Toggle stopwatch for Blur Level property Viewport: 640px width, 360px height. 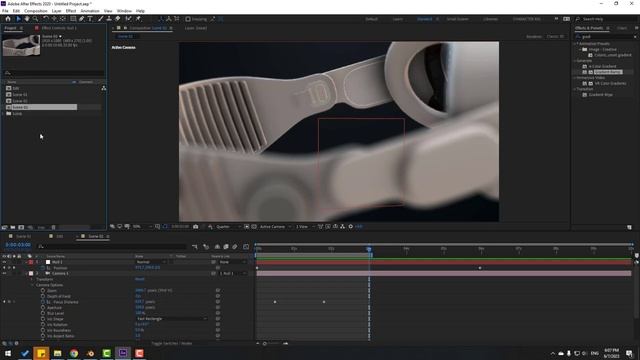[43, 313]
